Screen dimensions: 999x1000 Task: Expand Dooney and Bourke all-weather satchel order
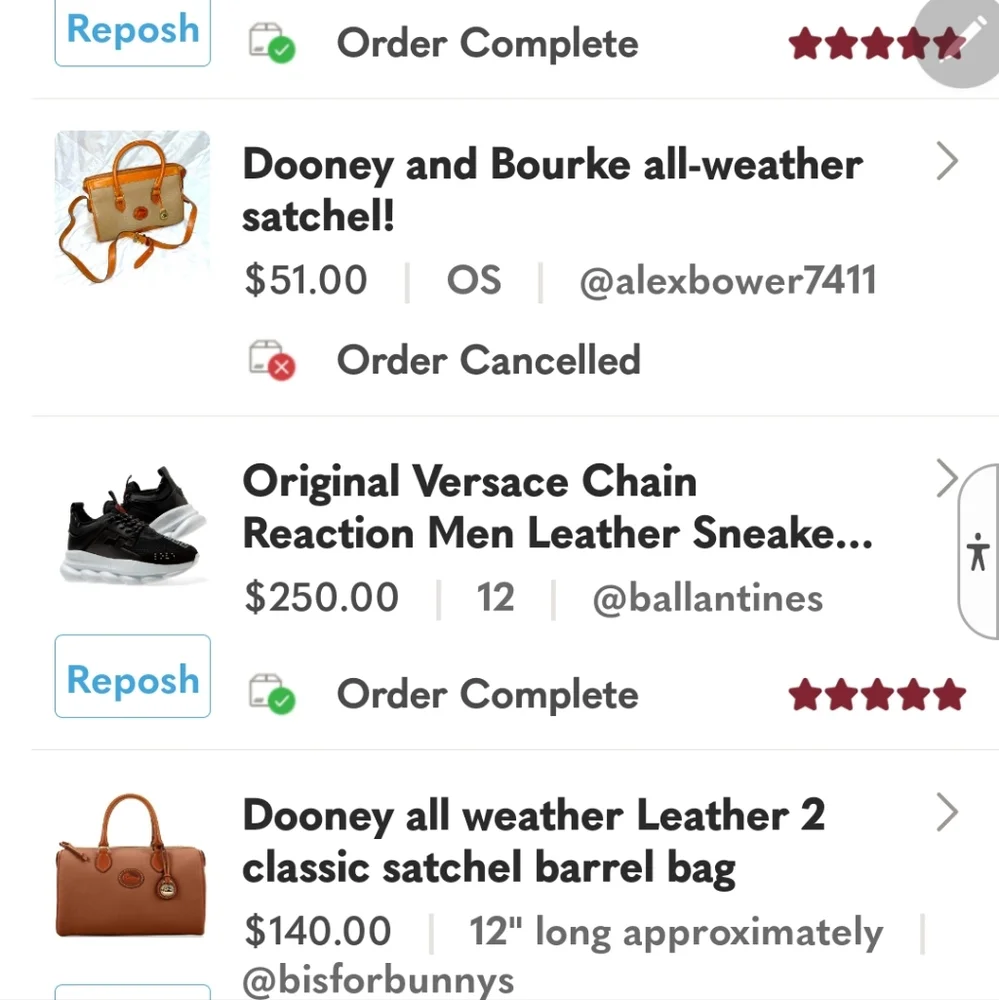pos(946,162)
